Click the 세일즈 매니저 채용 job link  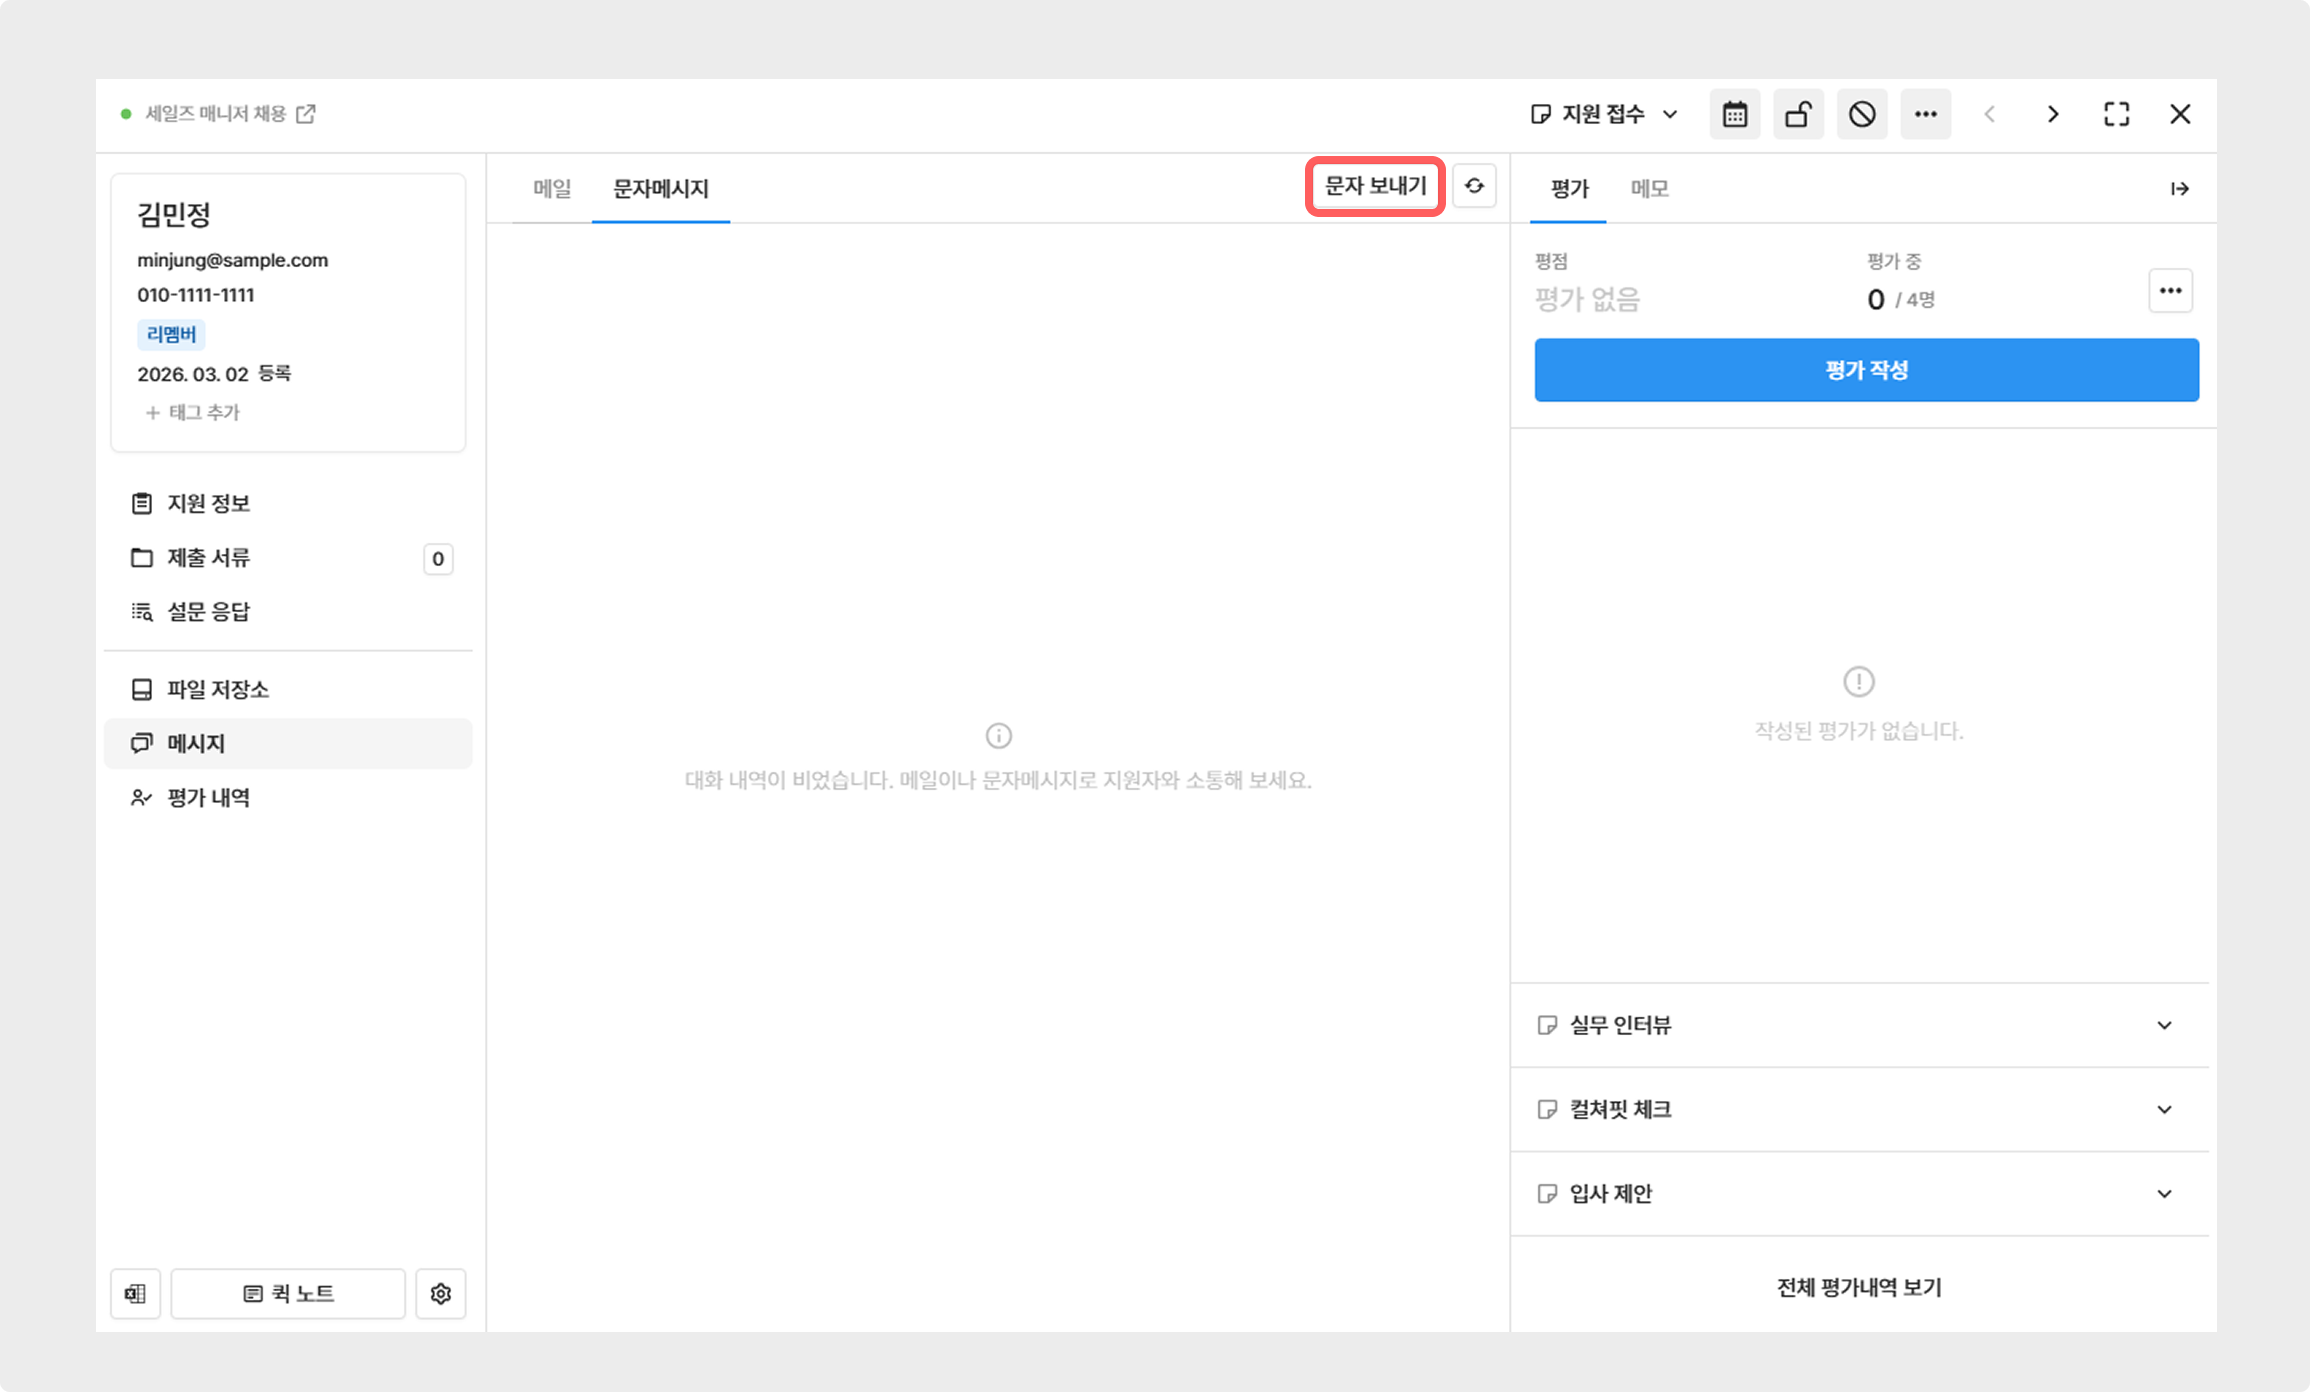(216, 114)
